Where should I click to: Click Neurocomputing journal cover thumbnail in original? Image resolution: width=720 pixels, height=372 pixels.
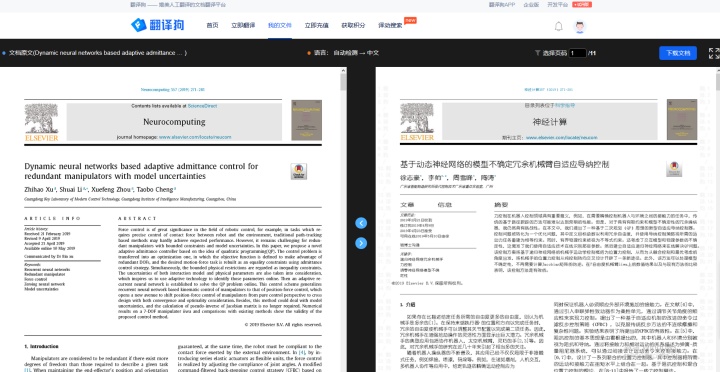(306, 120)
